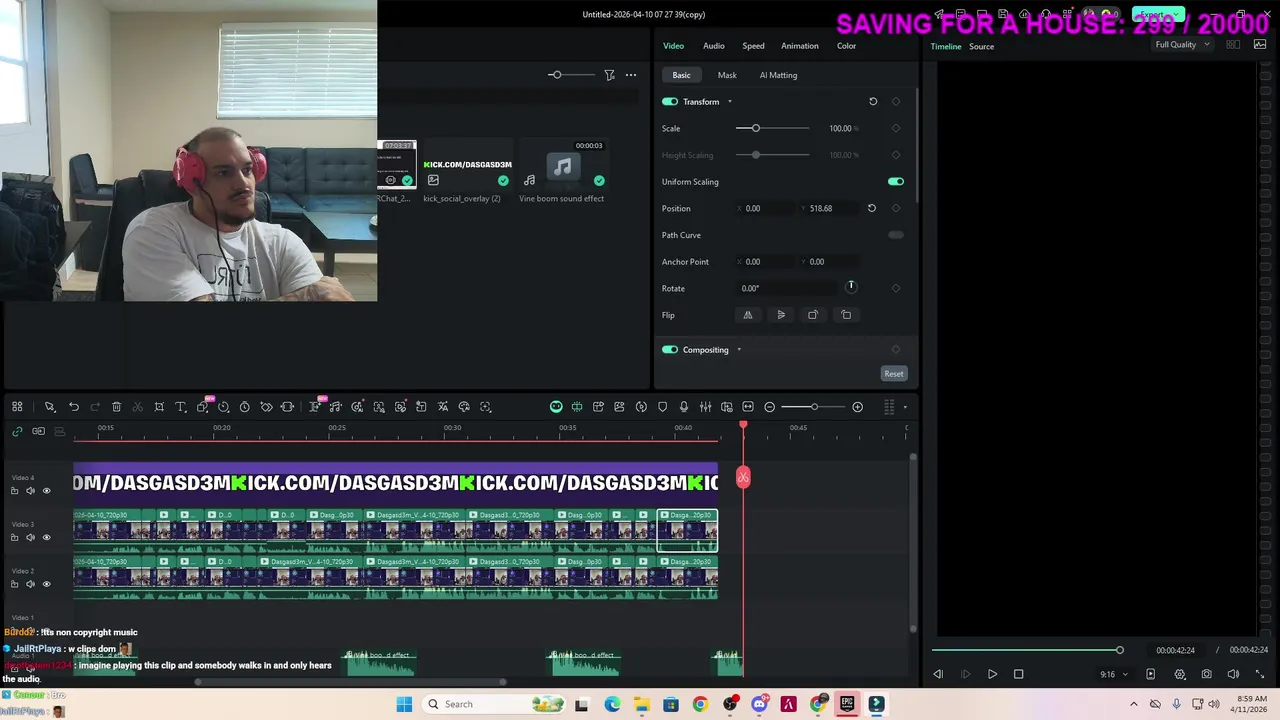Open the Color tab

(x=846, y=46)
